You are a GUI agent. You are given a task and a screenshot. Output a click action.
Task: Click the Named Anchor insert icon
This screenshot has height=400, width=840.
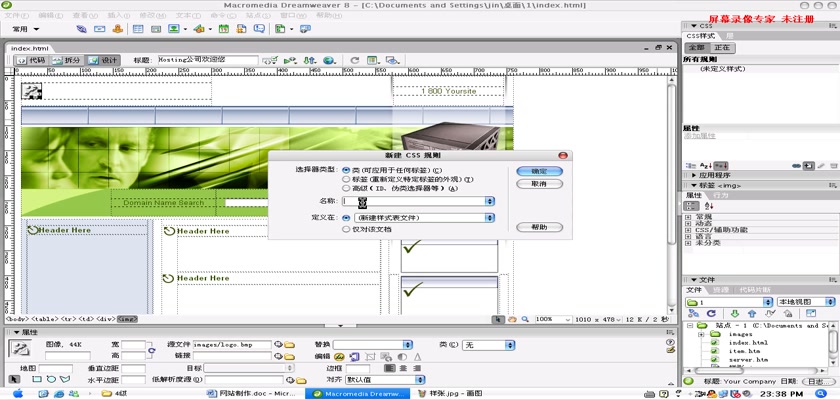point(118,29)
